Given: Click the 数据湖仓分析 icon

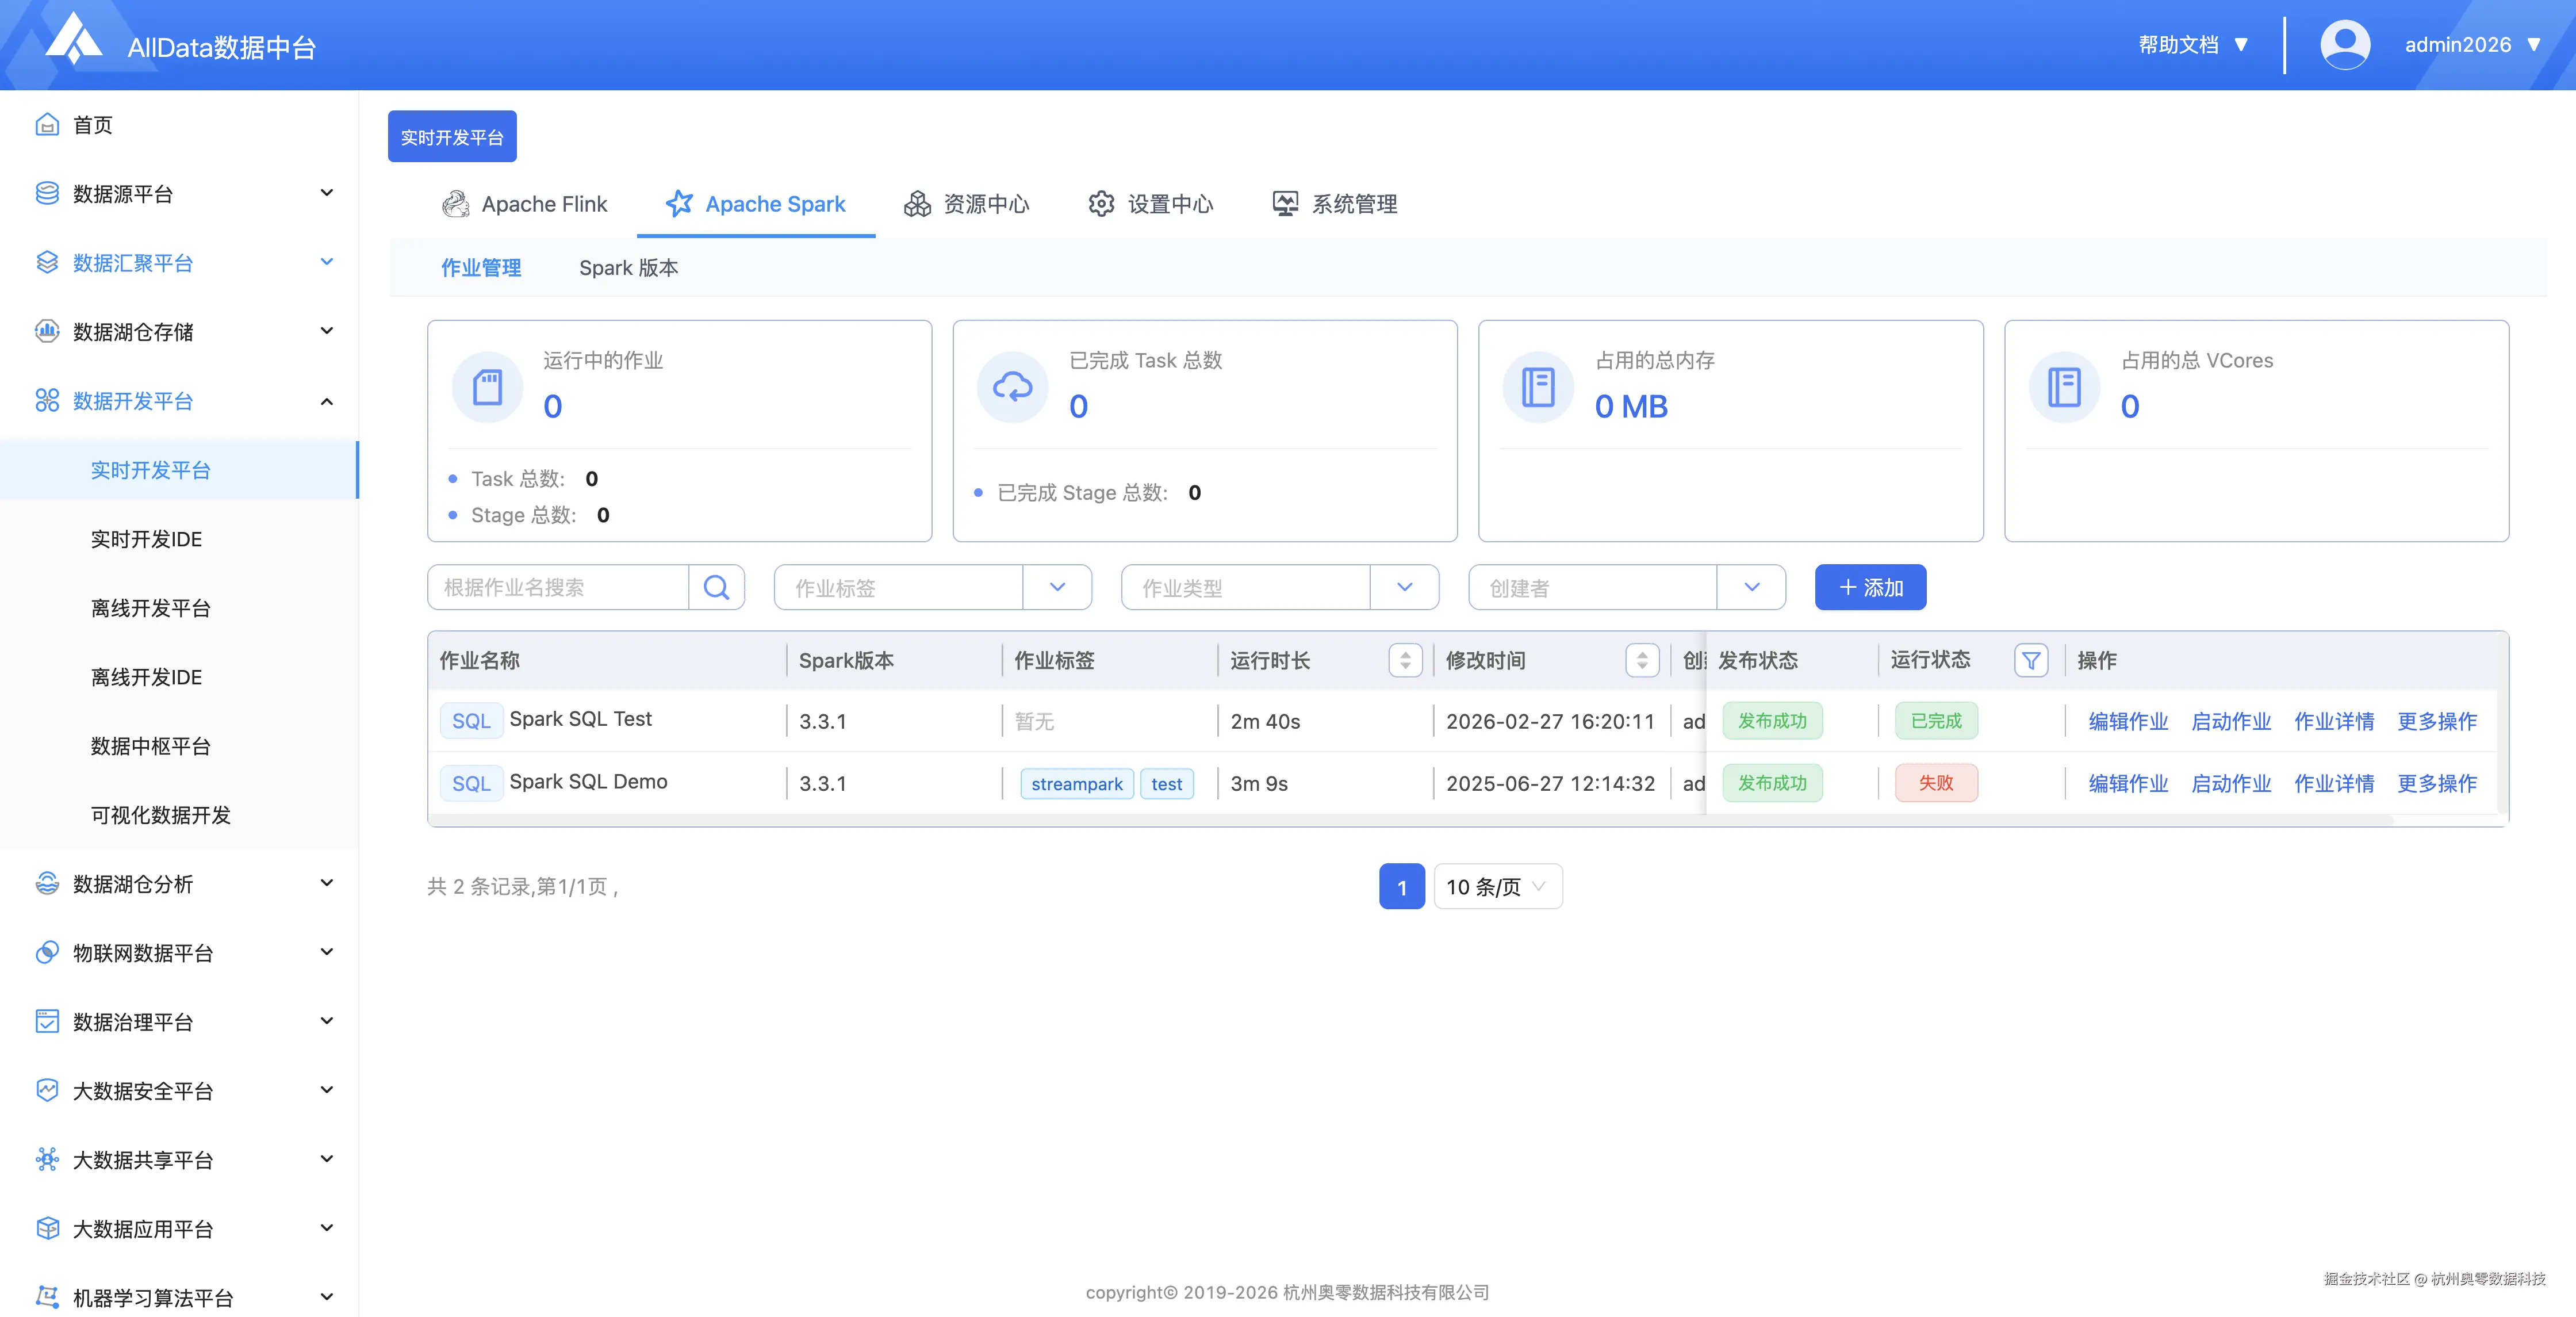Looking at the screenshot, I should [47, 883].
